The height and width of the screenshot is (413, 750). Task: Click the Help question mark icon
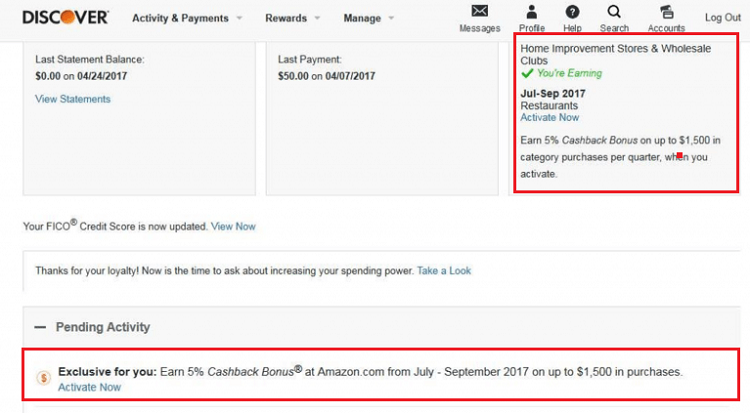(572, 11)
